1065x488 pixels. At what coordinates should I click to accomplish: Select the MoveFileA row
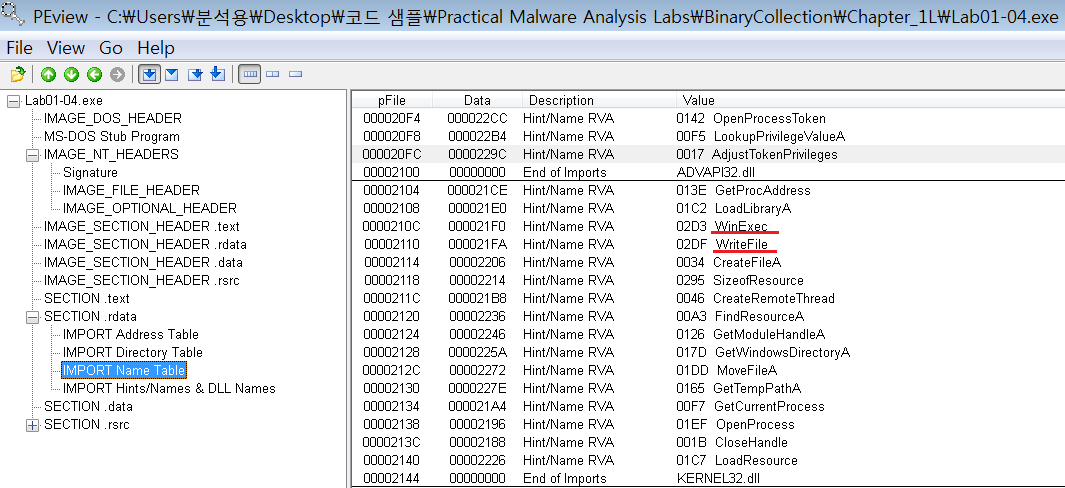[x=708, y=370]
